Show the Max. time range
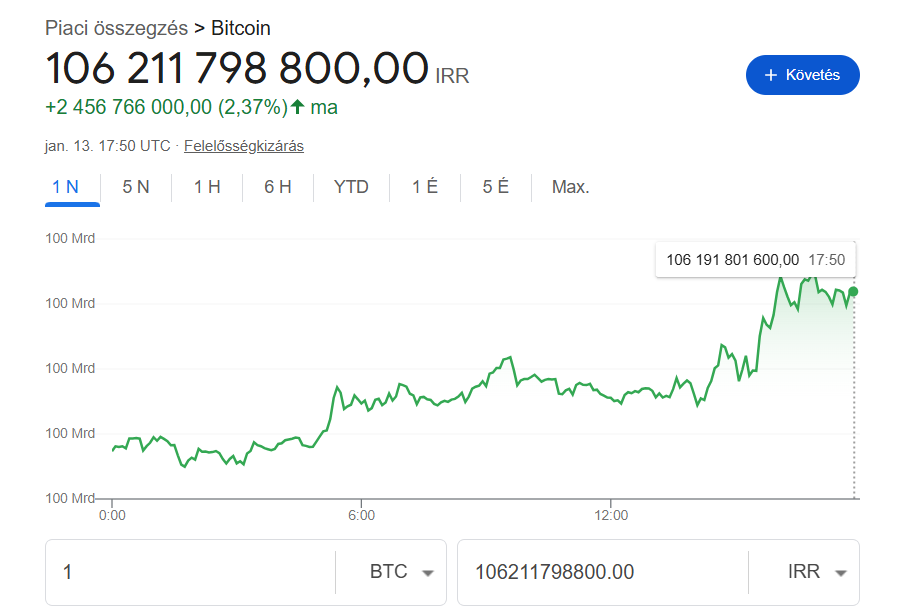 click(x=571, y=187)
